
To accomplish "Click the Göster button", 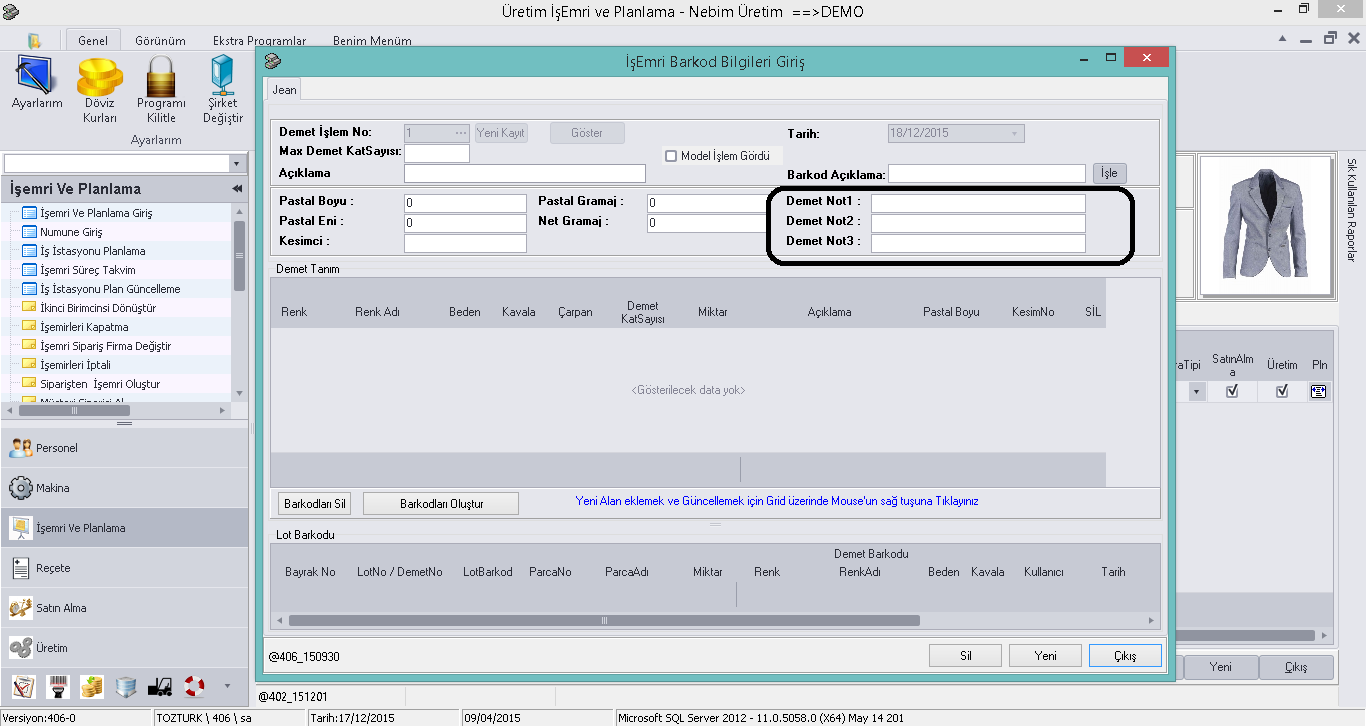I will tap(587, 133).
